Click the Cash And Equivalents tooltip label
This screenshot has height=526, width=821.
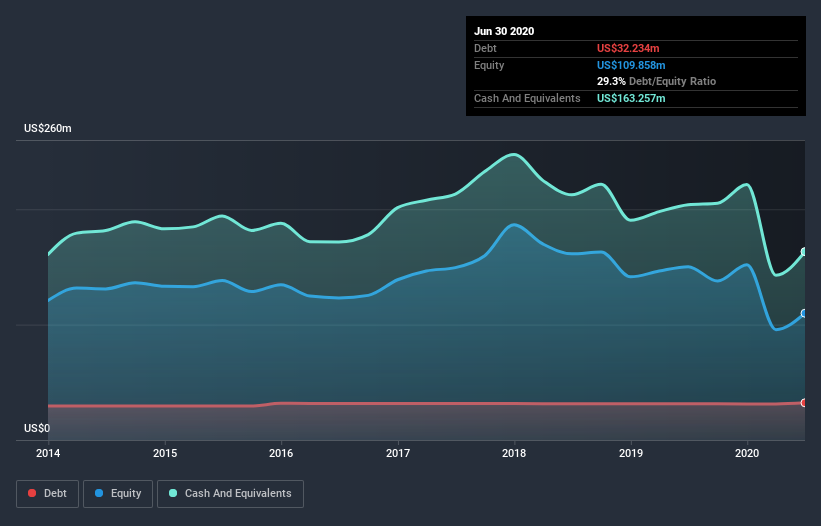click(527, 98)
